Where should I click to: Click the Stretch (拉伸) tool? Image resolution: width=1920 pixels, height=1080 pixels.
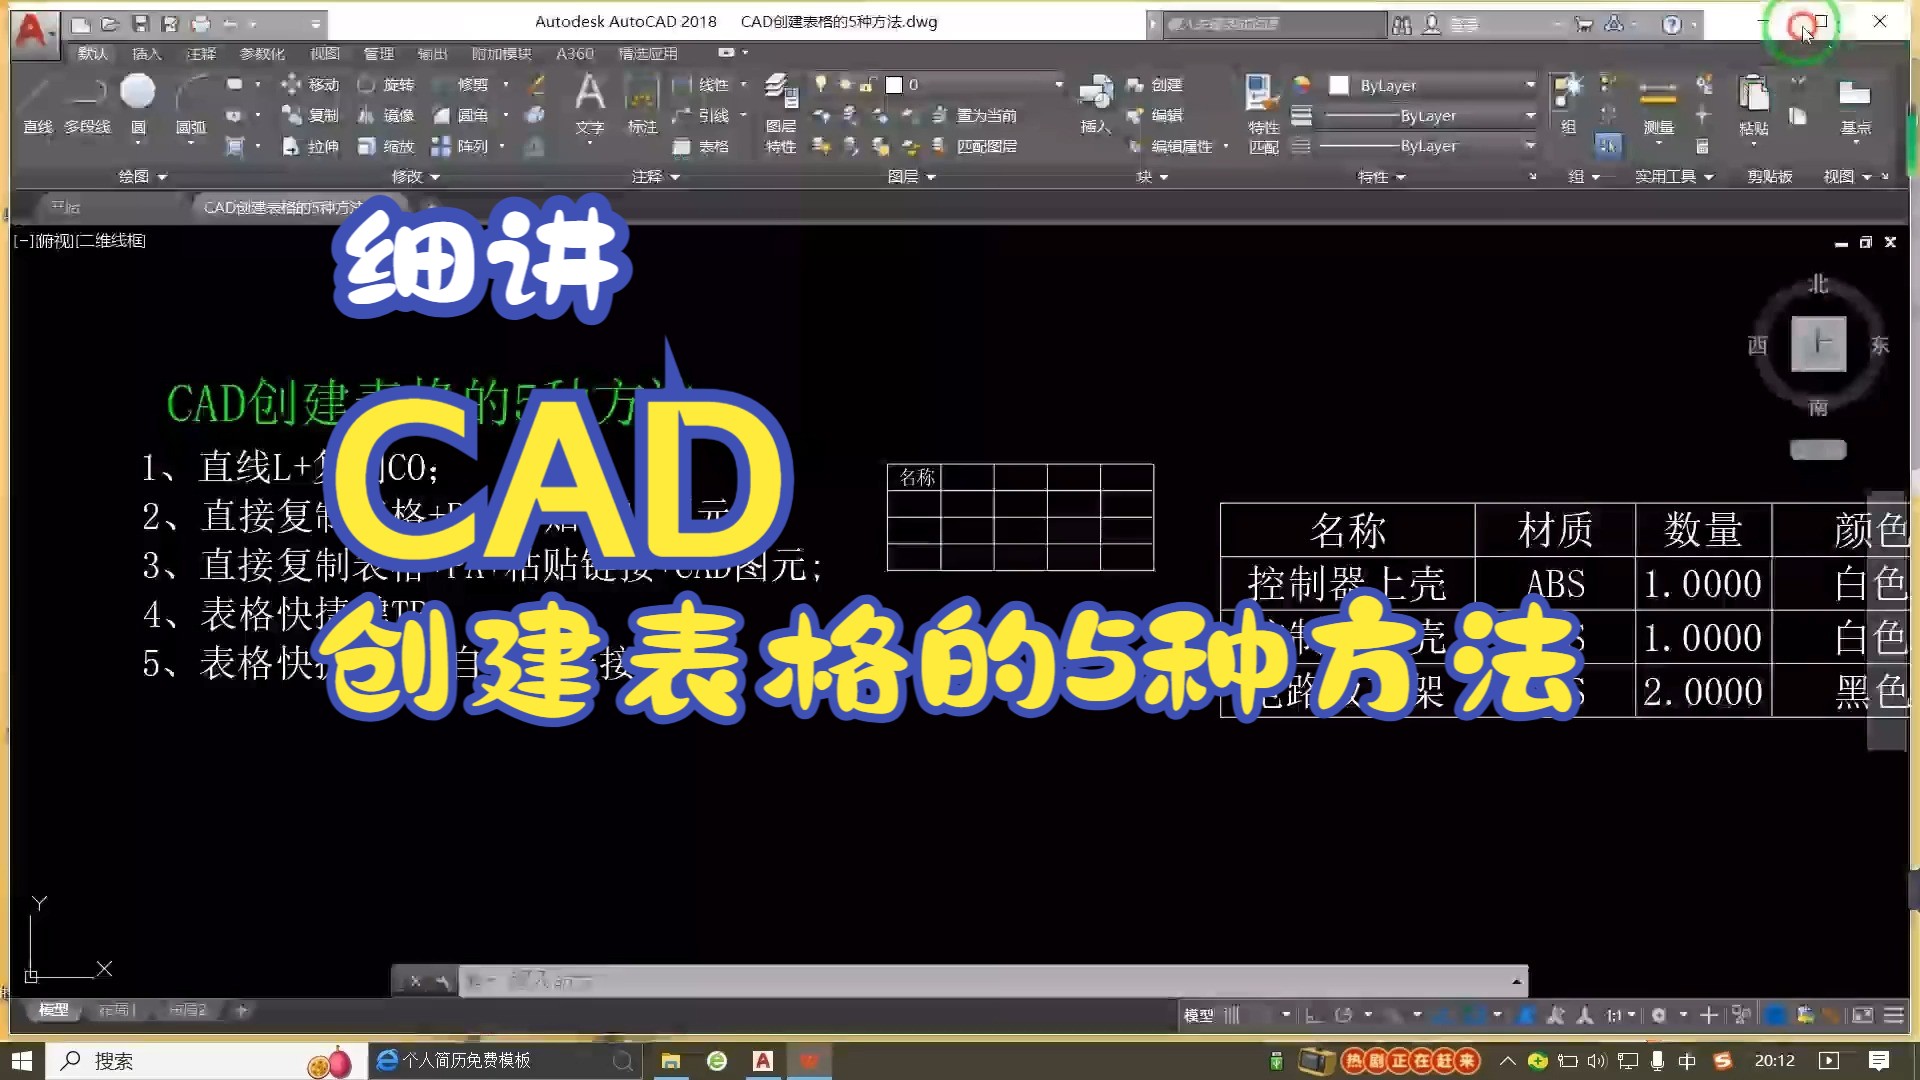click(x=311, y=147)
